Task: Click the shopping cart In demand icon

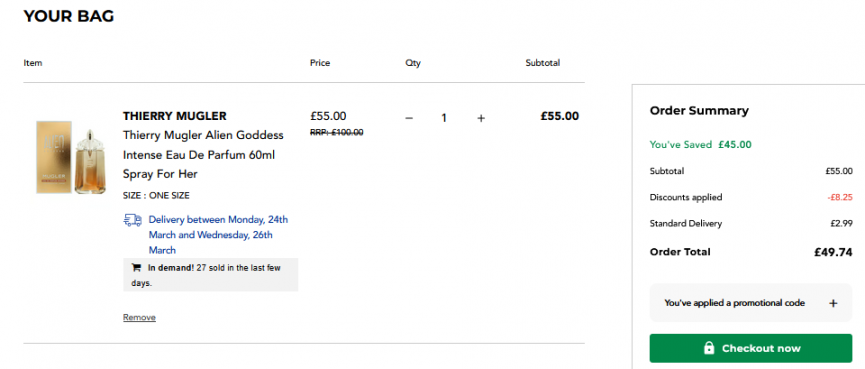Action: click(136, 268)
